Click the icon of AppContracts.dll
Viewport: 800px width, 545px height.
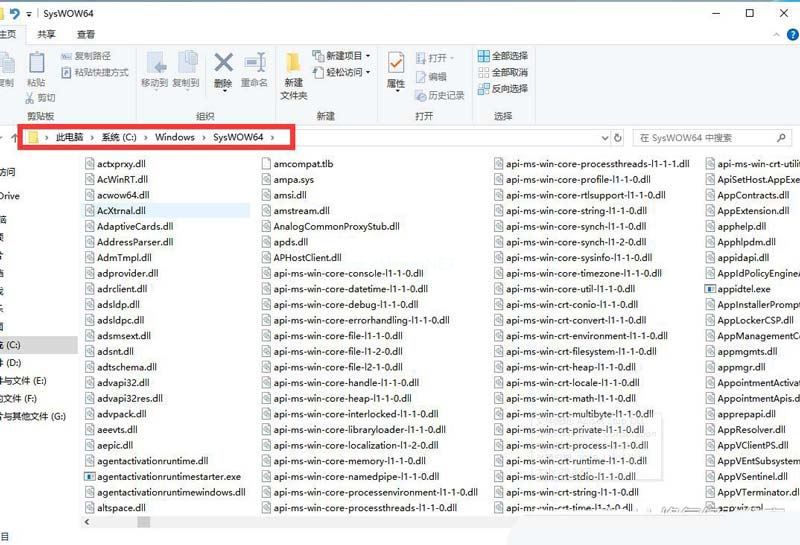point(710,195)
